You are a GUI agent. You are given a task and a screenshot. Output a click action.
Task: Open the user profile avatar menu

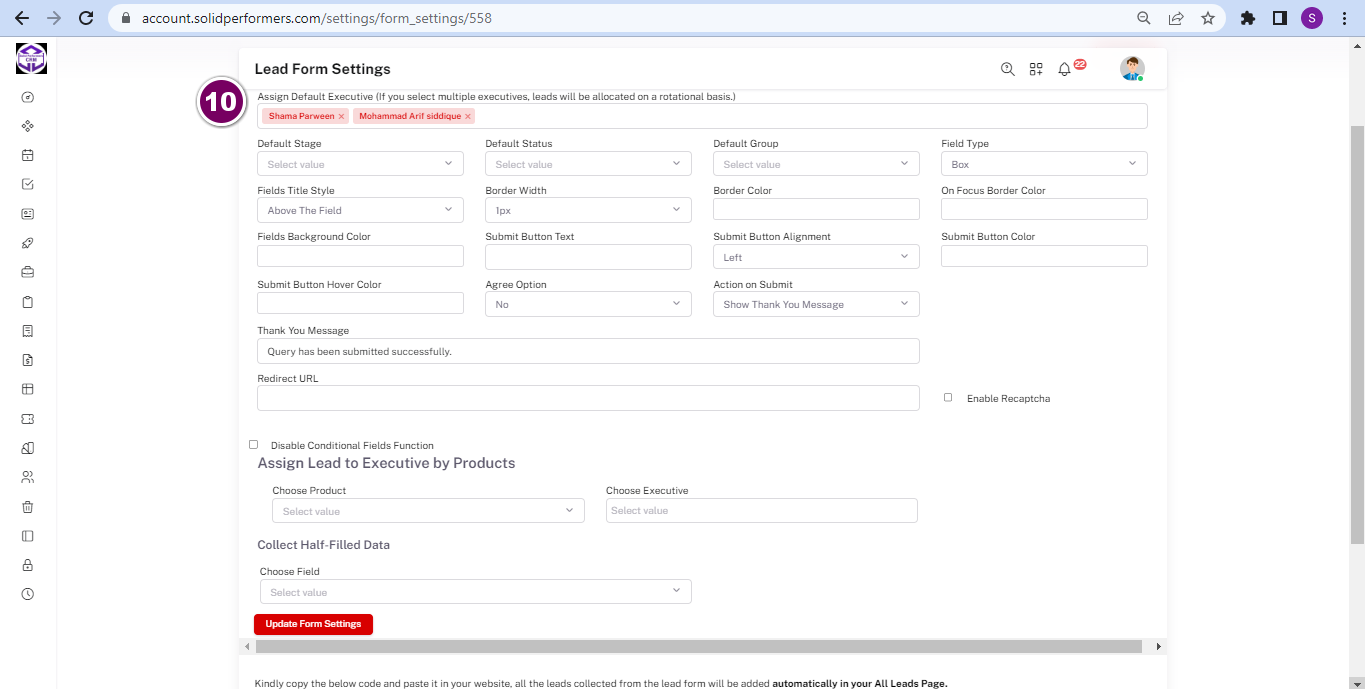(1132, 69)
